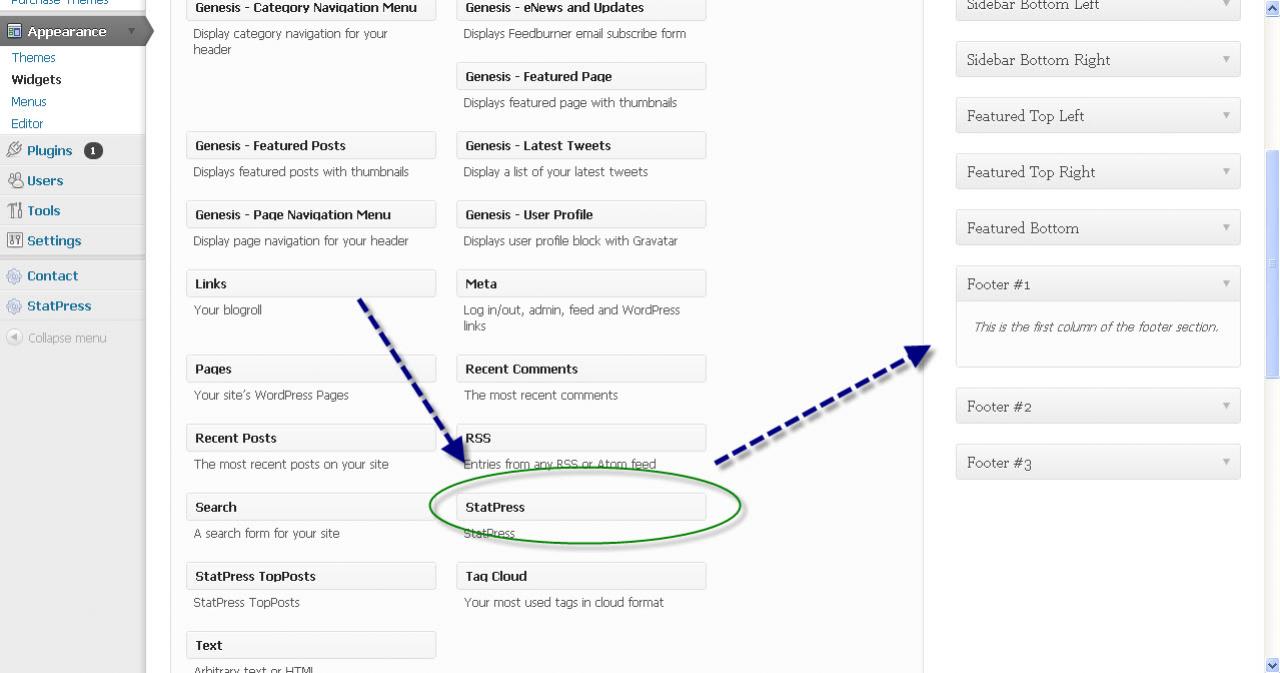
Task: Select the Search widget
Action: (x=311, y=506)
